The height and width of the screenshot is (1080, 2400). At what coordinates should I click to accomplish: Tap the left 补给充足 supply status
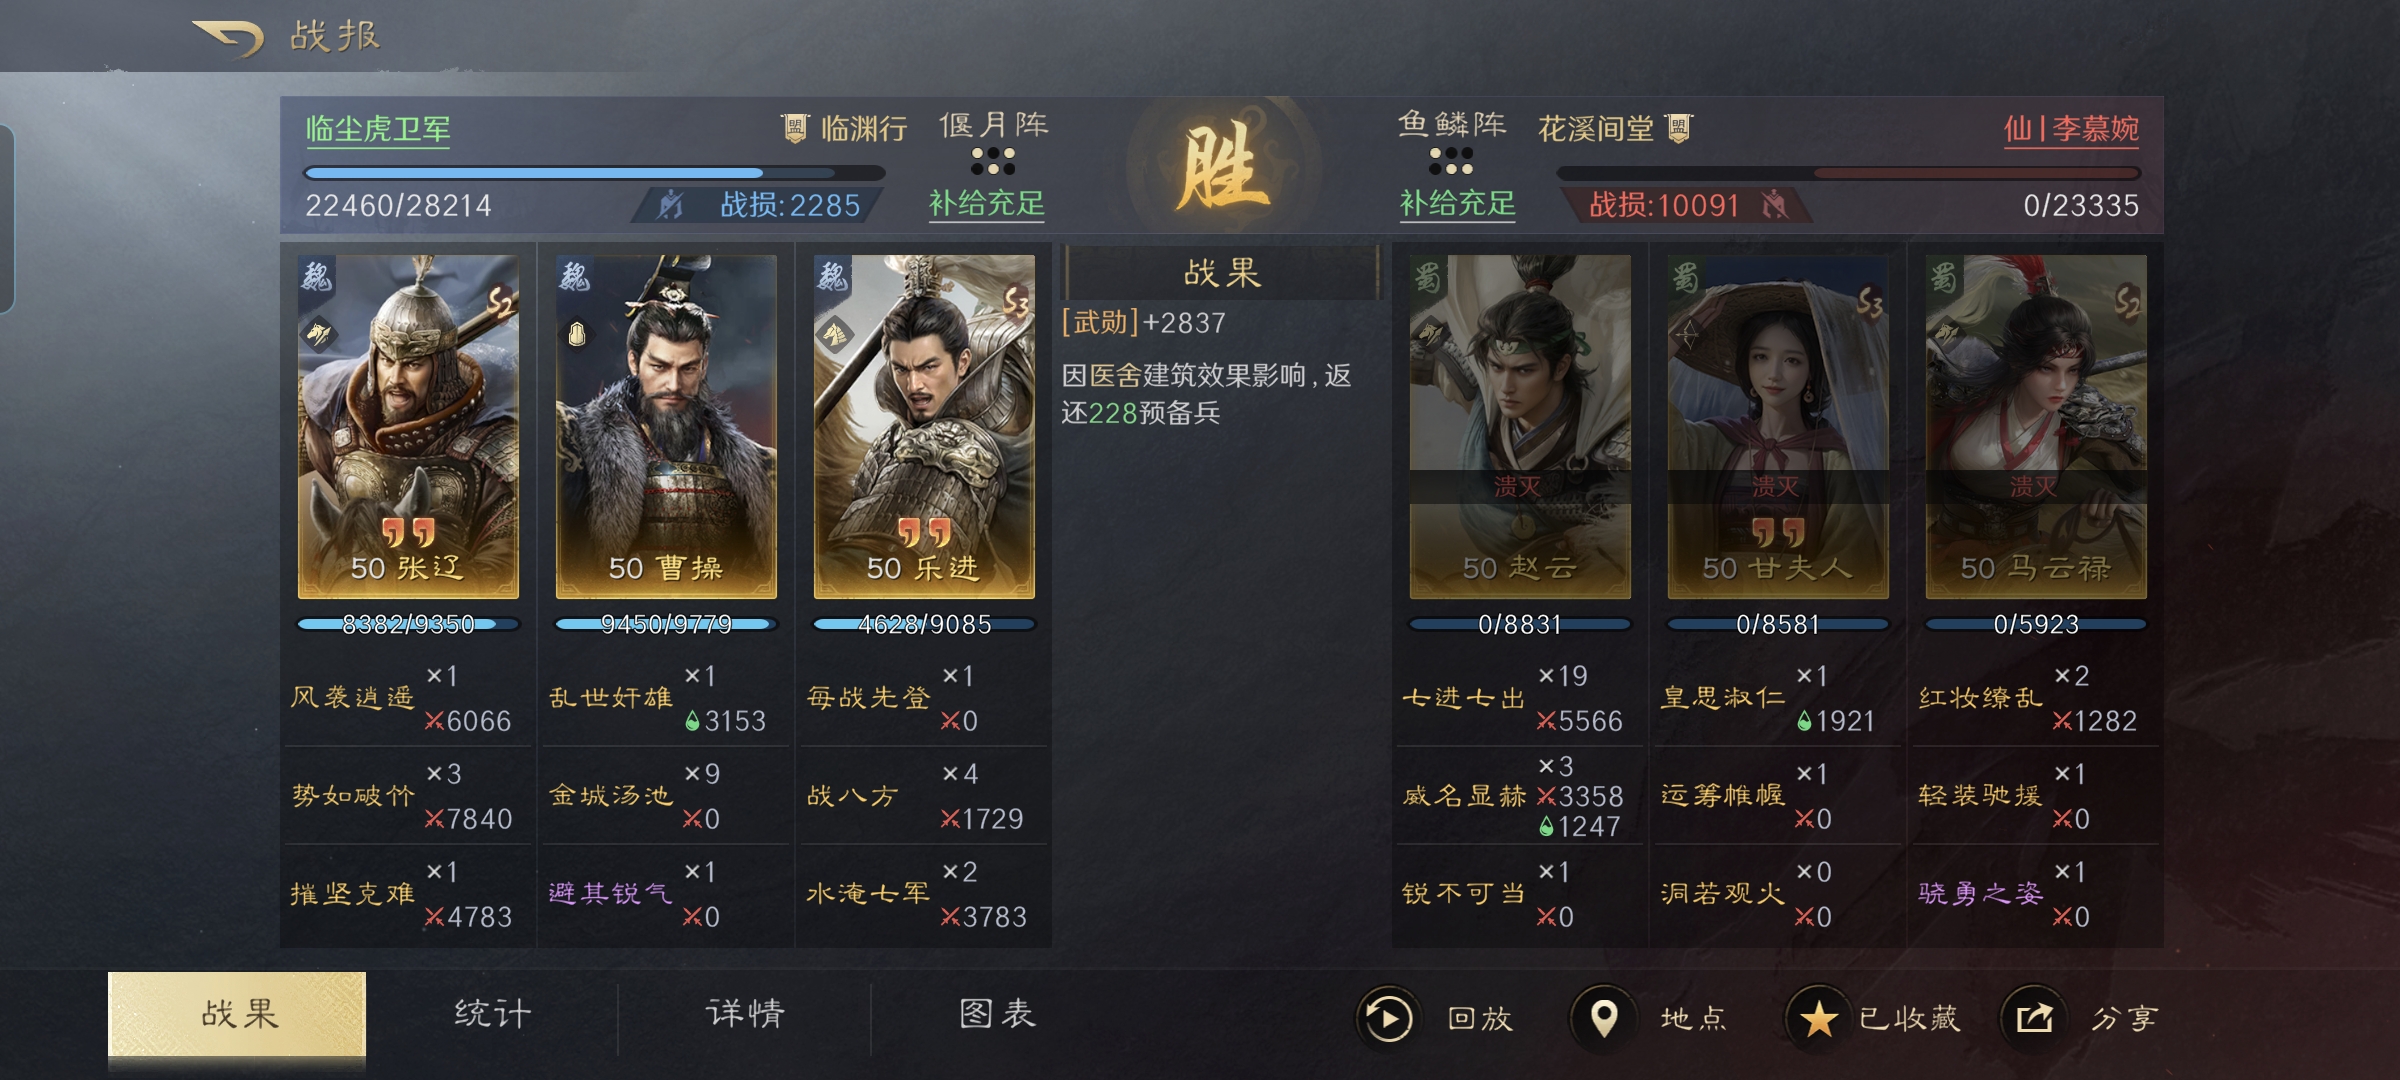(x=987, y=204)
